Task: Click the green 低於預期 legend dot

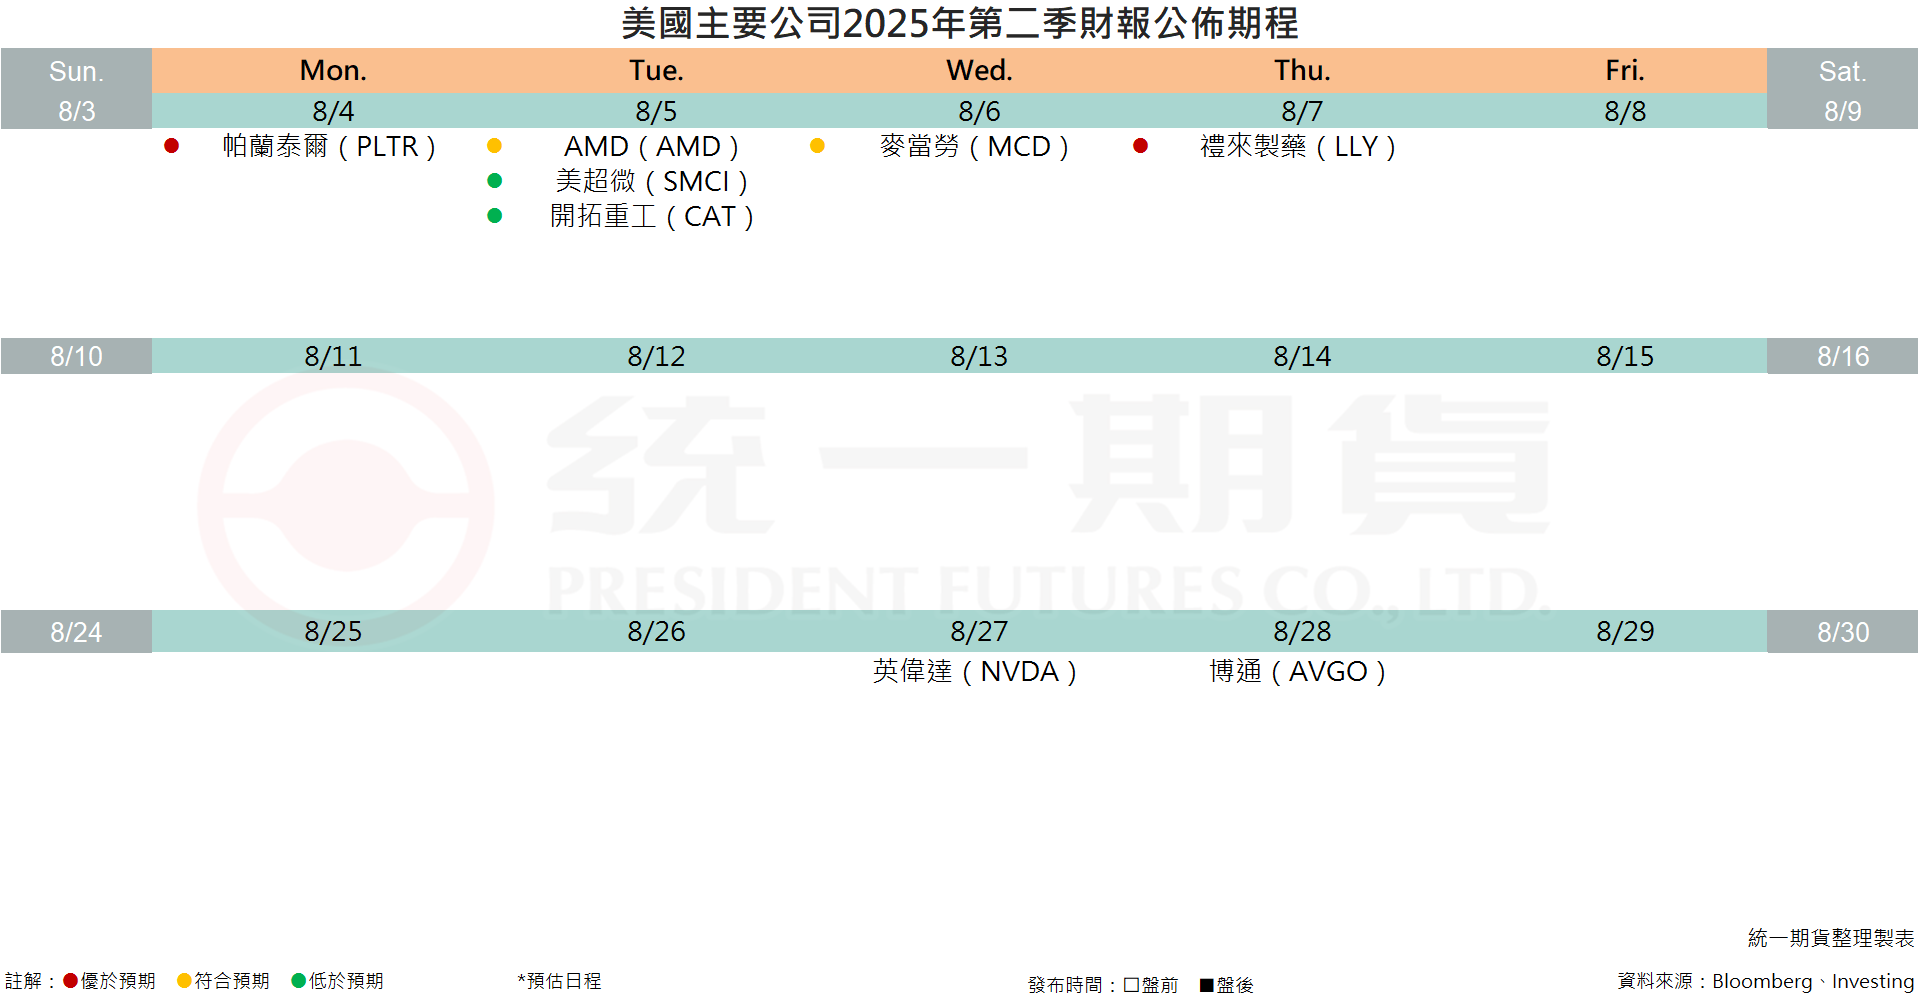Action: coord(298,981)
